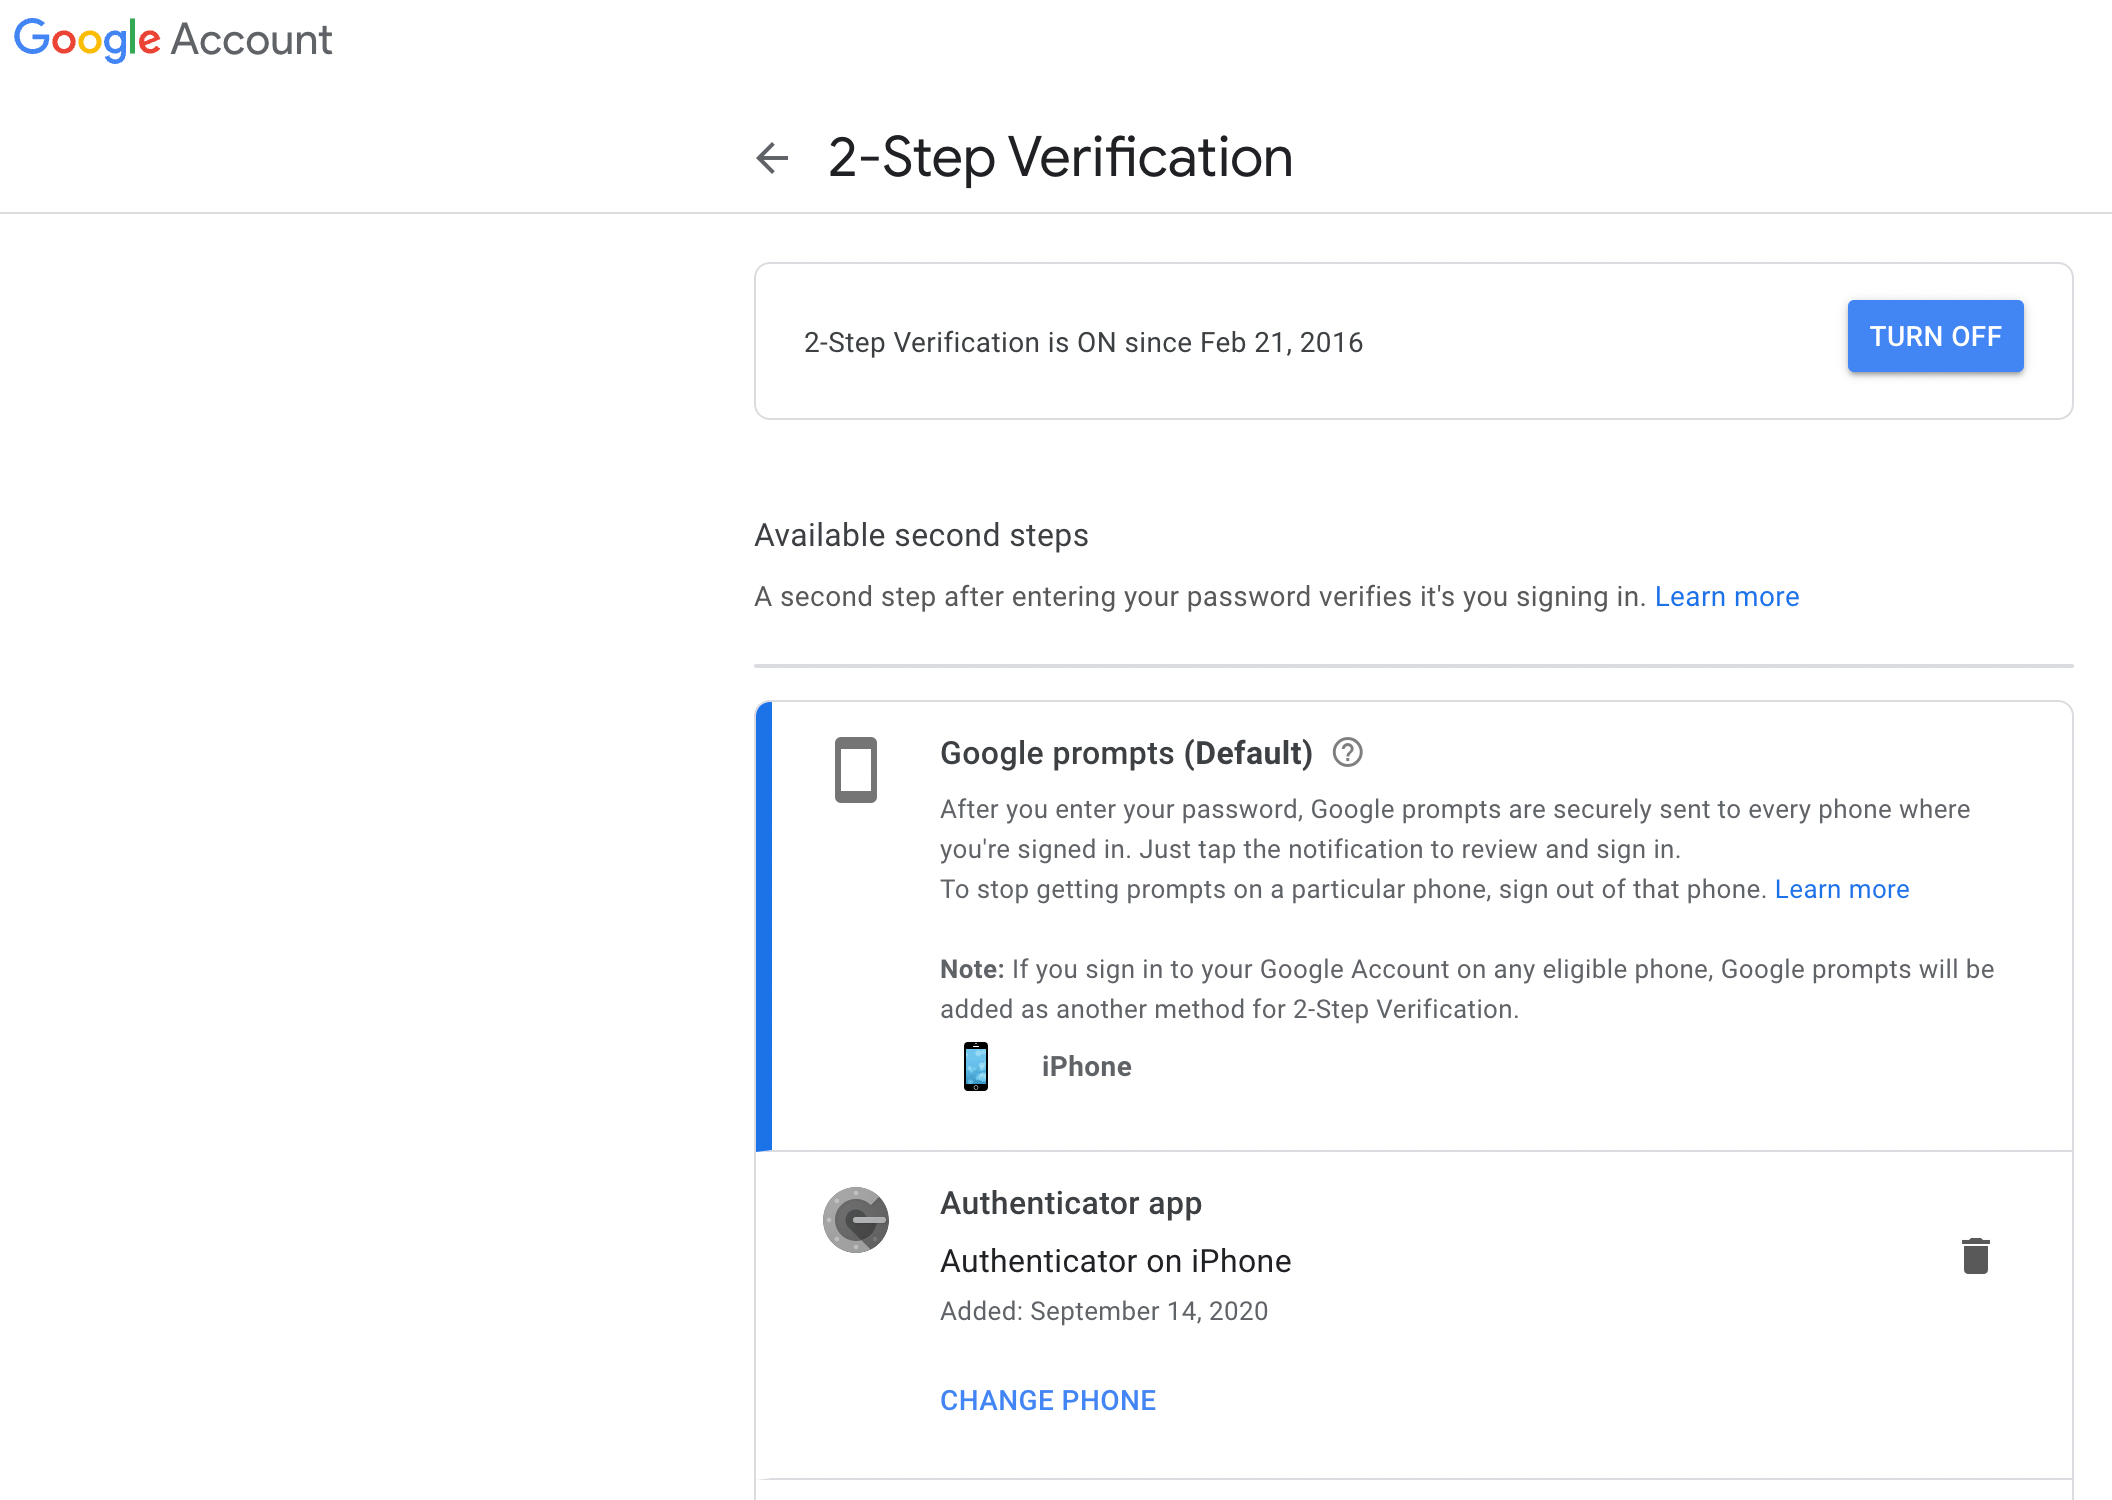Open Learn more about stopping prompts
This screenshot has width=2112, height=1500.
[x=1842, y=889]
